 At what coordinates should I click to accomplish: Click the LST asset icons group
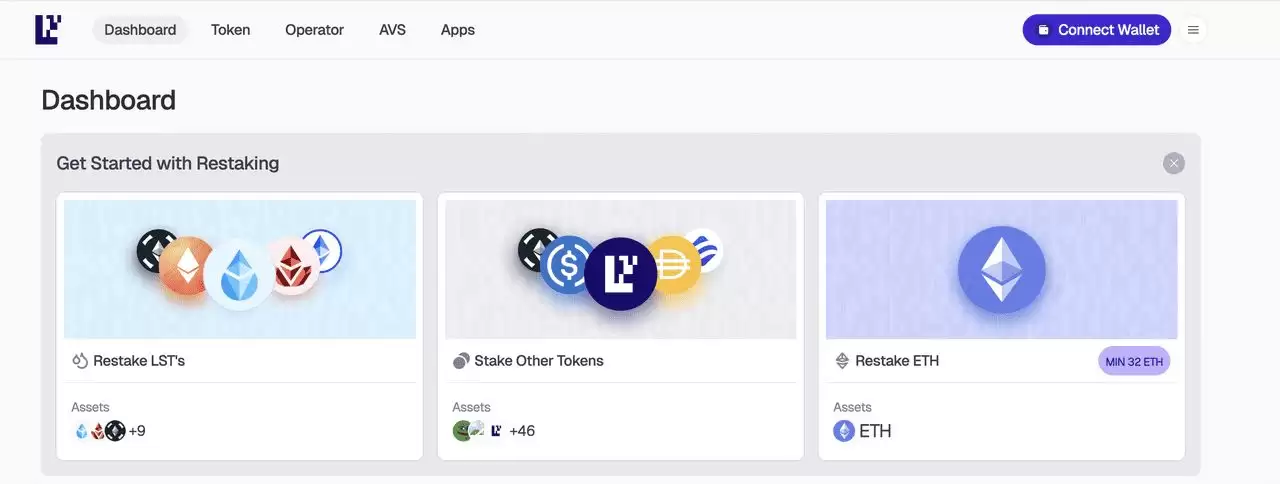pos(99,431)
